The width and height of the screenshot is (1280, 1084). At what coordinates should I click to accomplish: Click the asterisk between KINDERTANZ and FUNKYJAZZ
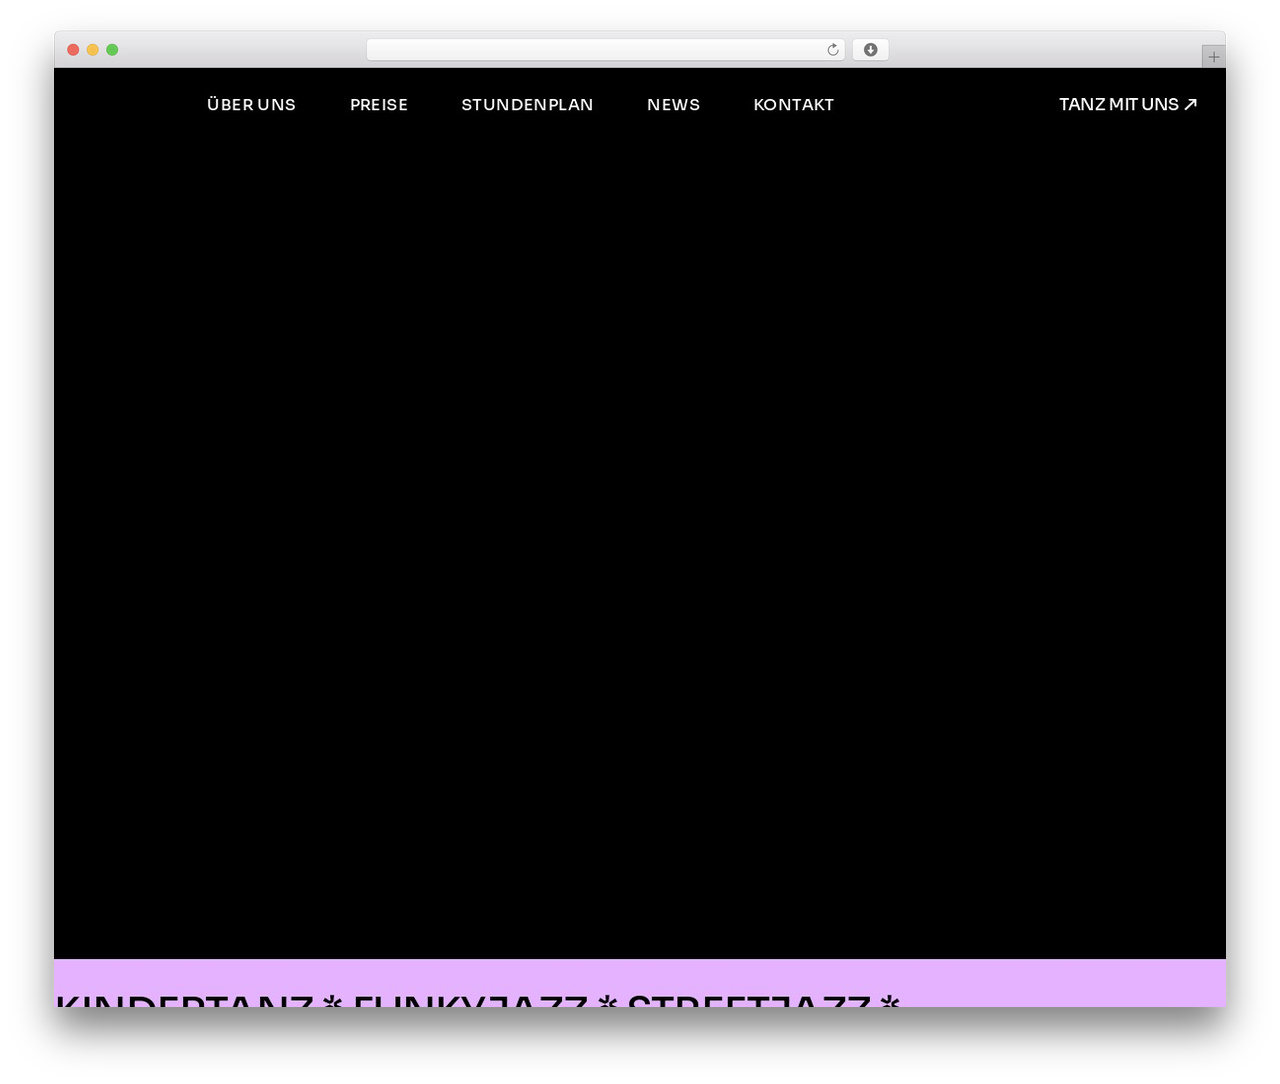333,999
